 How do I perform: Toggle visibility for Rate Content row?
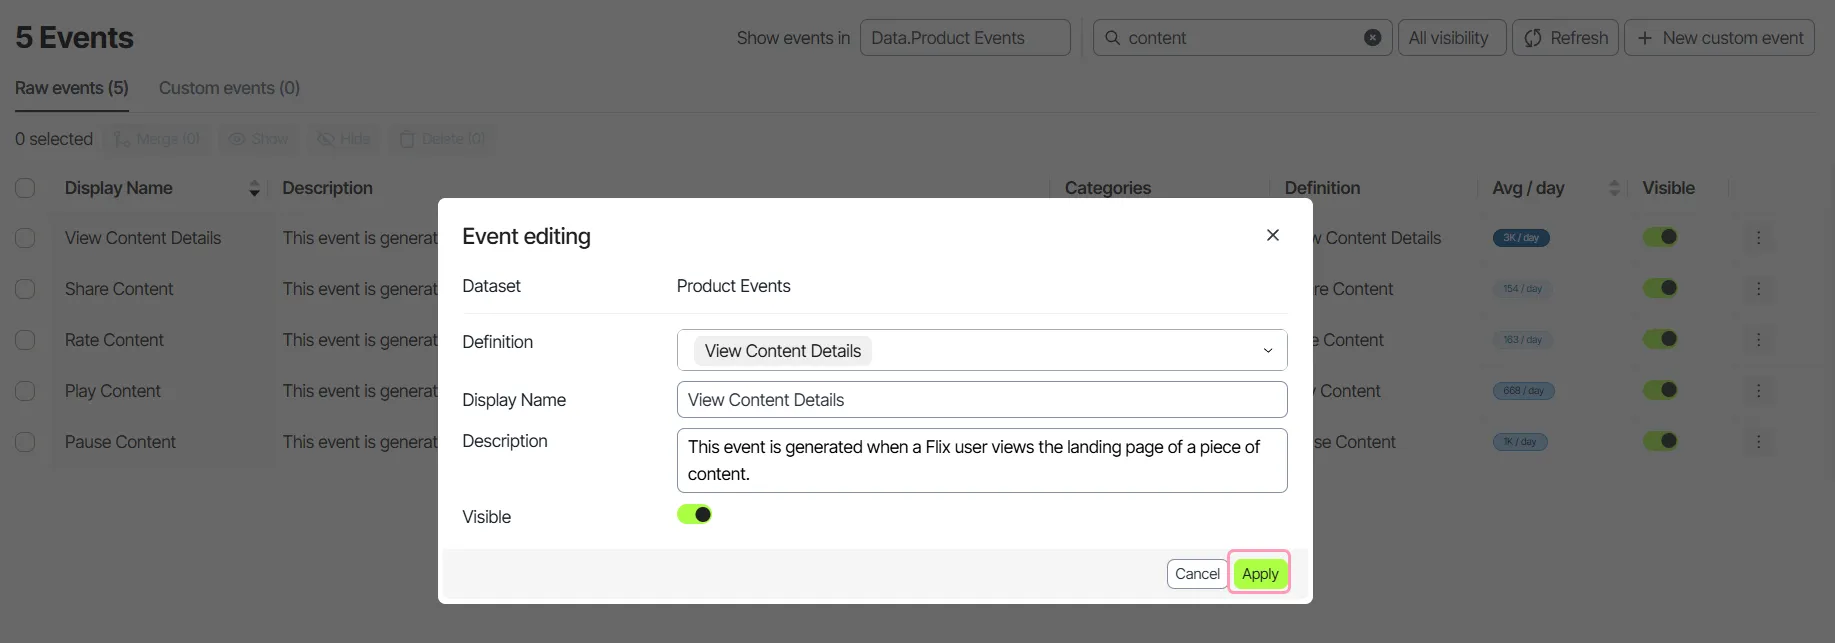[x=1660, y=339]
